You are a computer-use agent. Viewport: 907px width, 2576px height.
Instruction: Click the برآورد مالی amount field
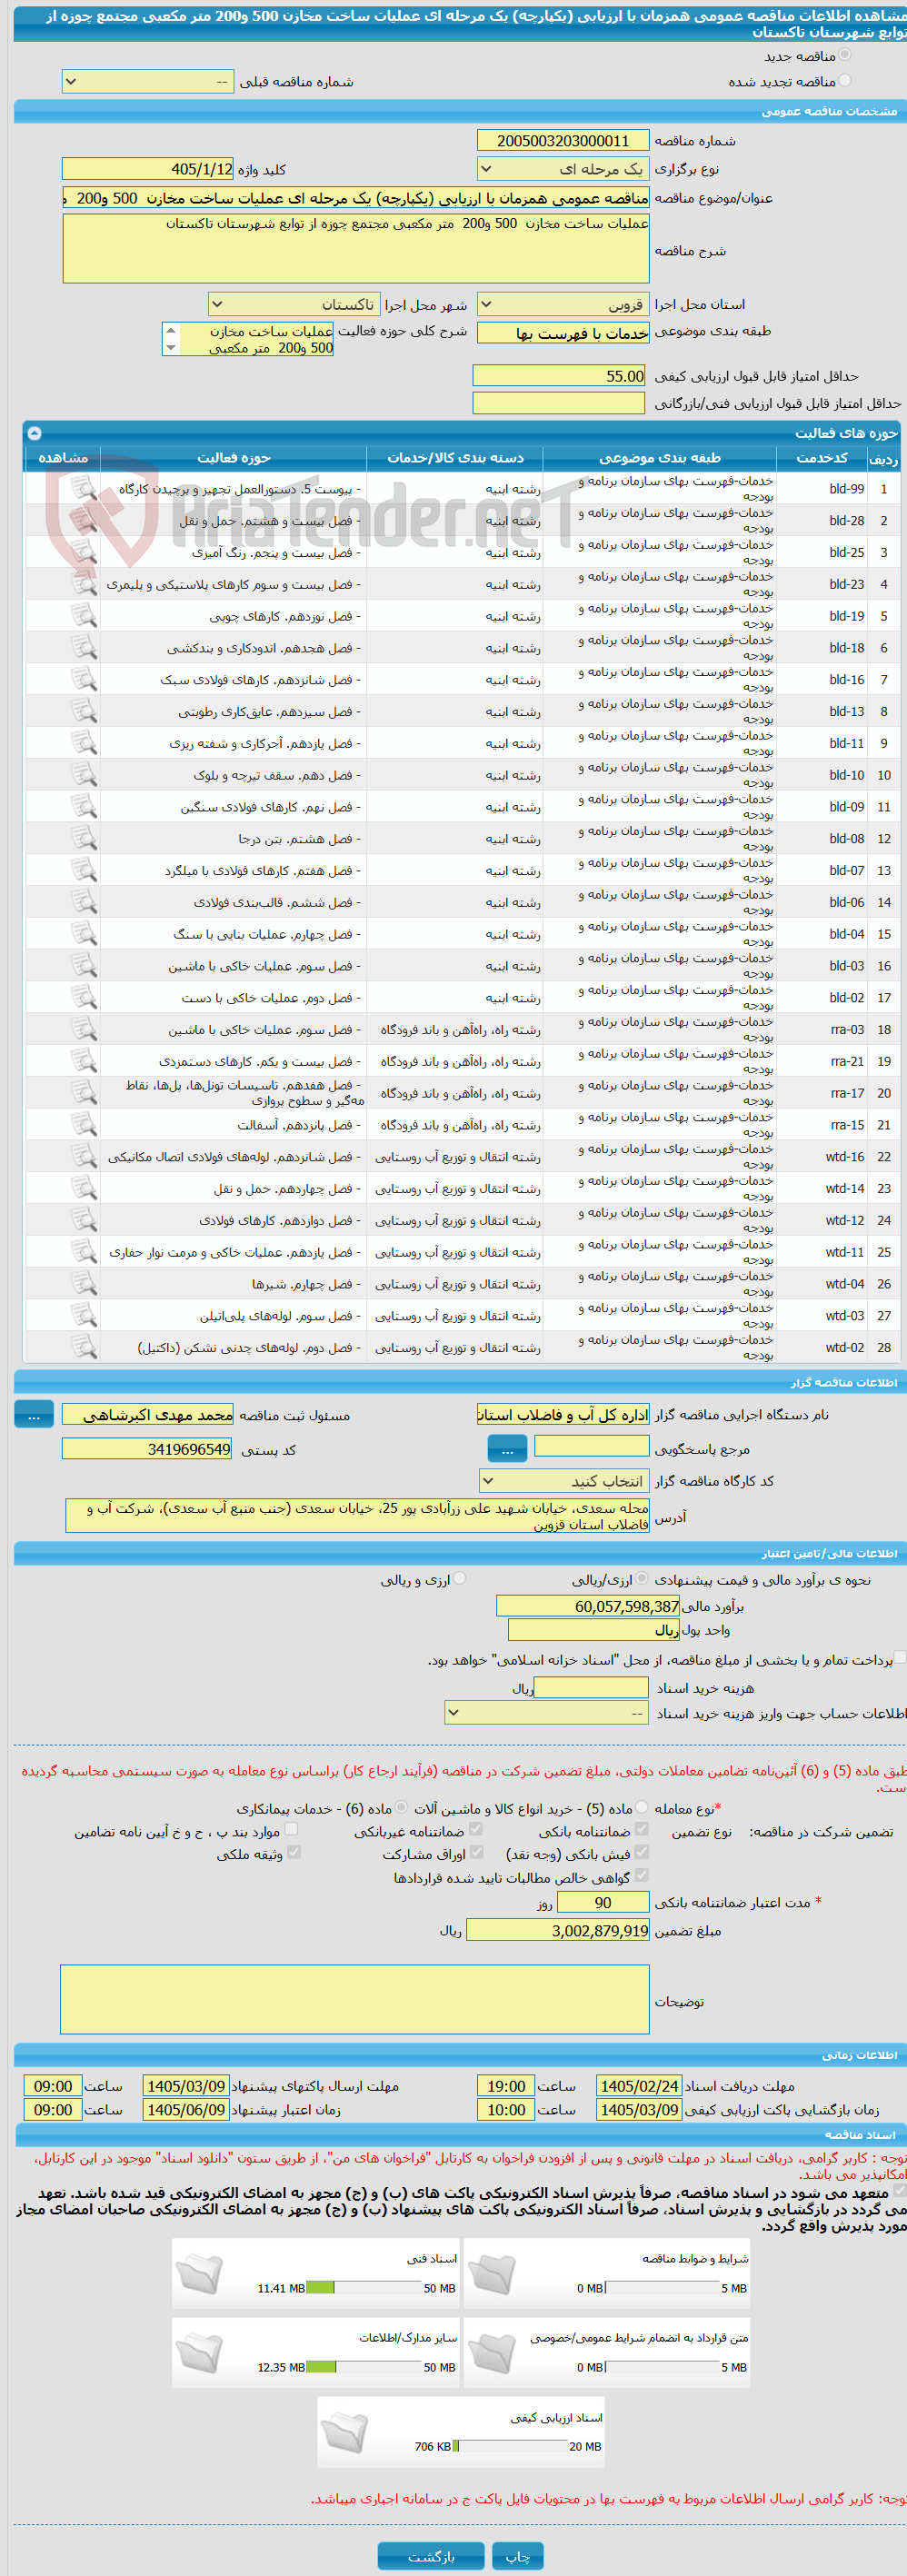click(x=588, y=1606)
